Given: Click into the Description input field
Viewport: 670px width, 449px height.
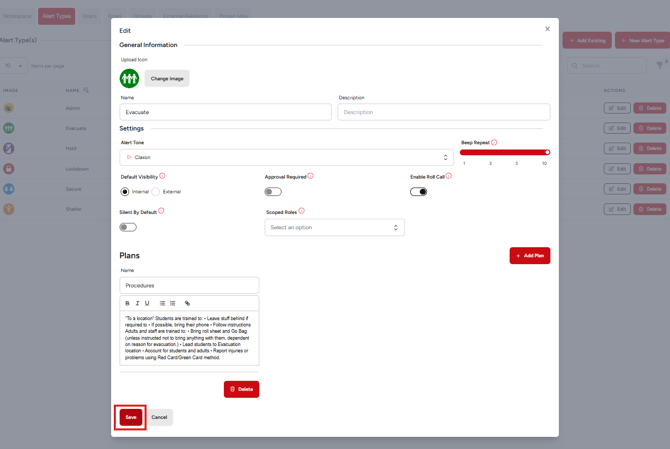Looking at the screenshot, I should tap(443, 112).
